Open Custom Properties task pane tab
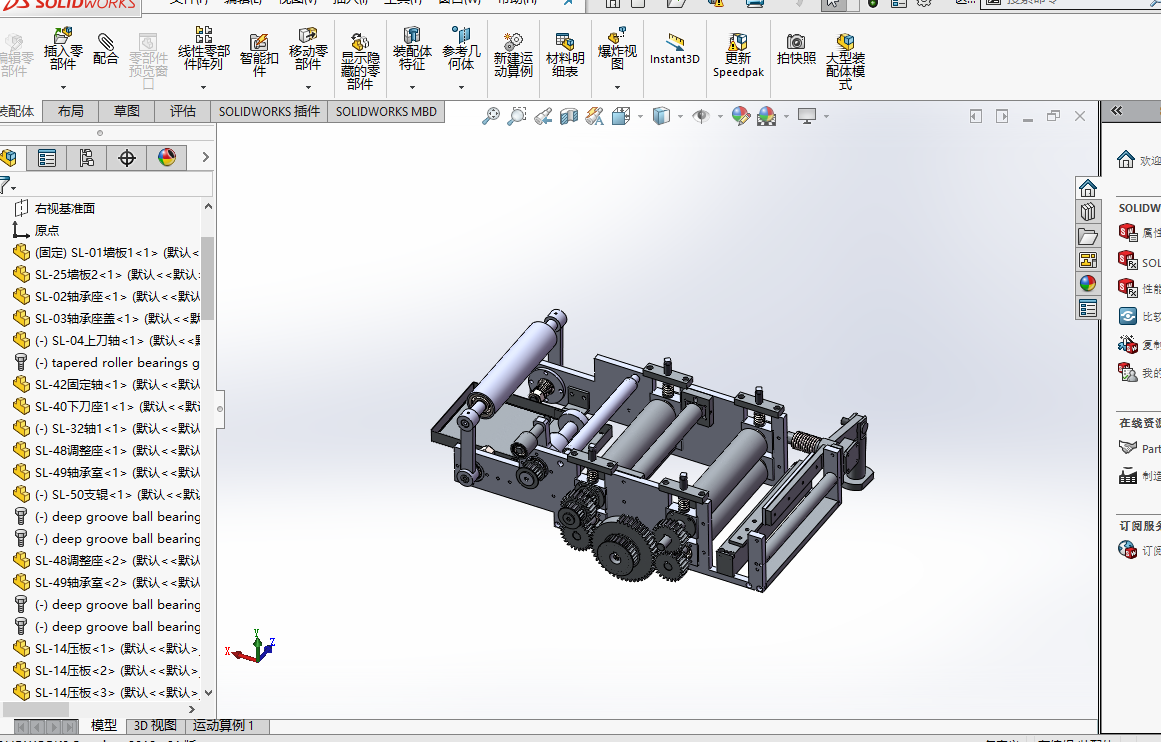This screenshot has width=1161, height=742. [1088, 308]
